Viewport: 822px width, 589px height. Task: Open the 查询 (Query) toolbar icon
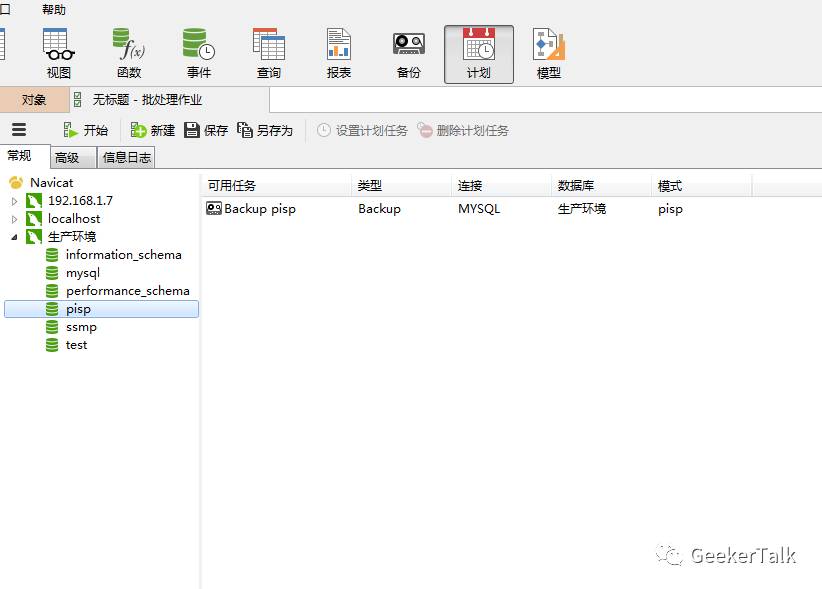(x=269, y=53)
